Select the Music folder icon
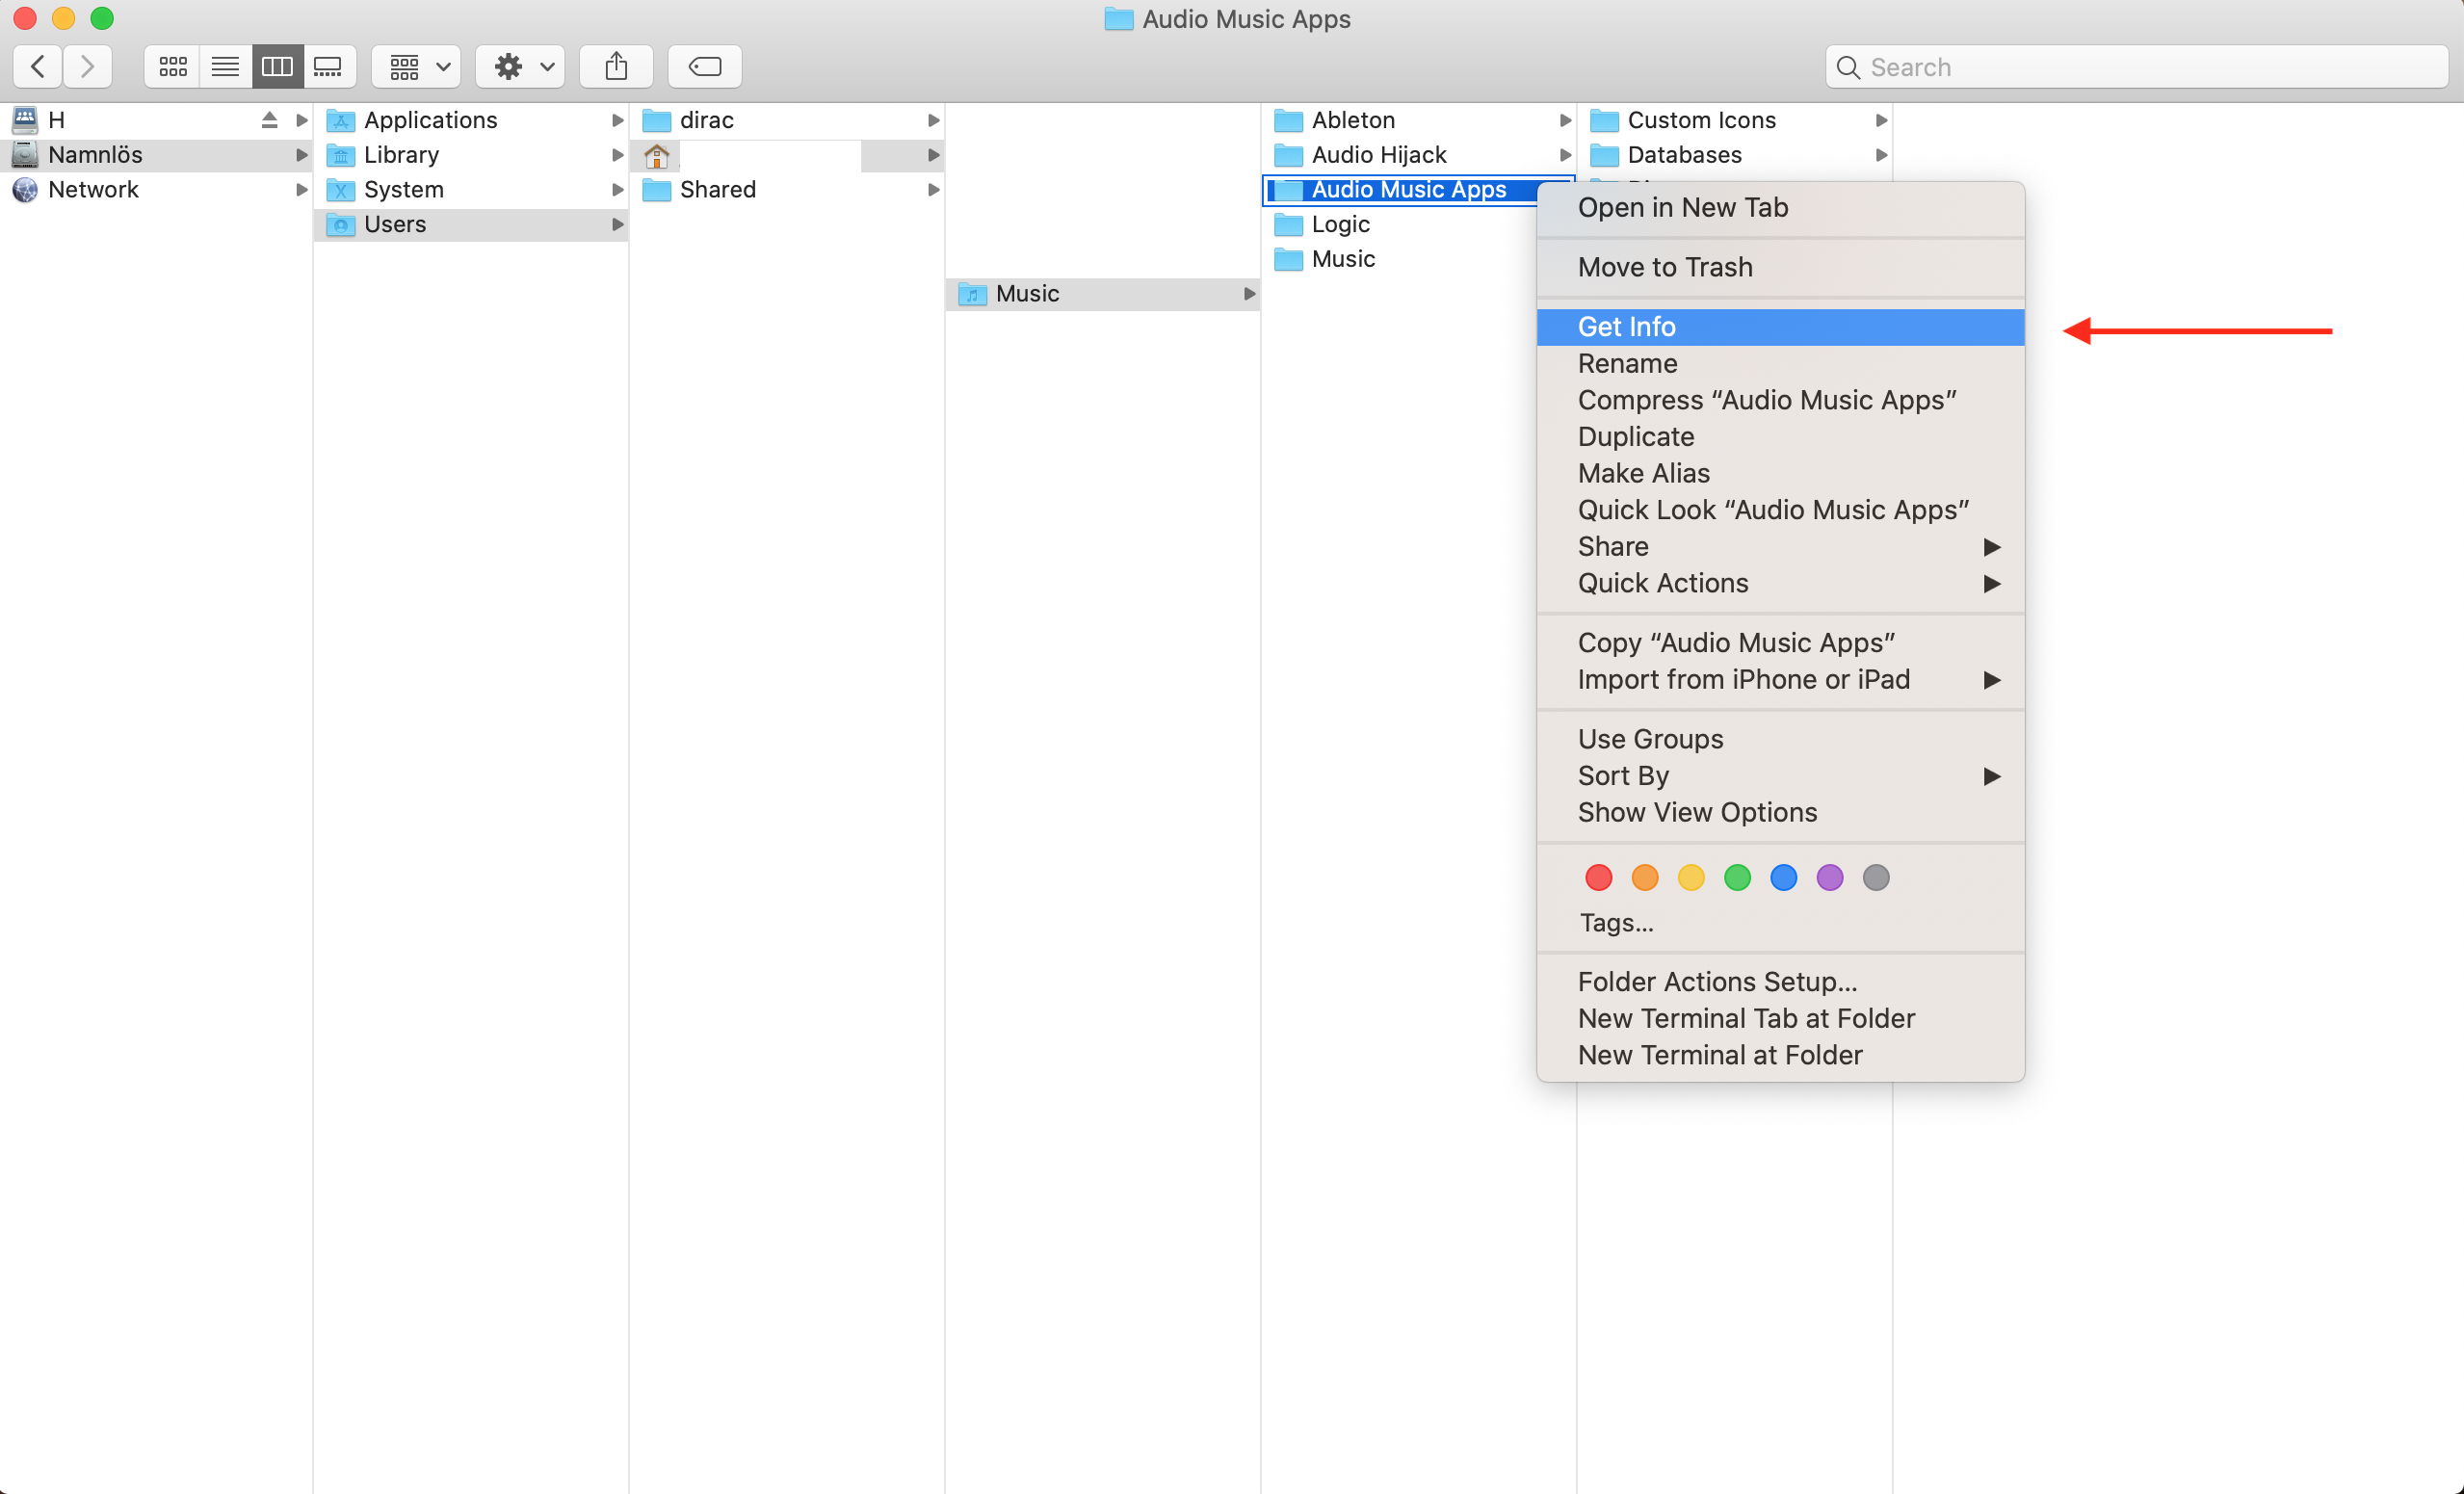 coord(972,294)
